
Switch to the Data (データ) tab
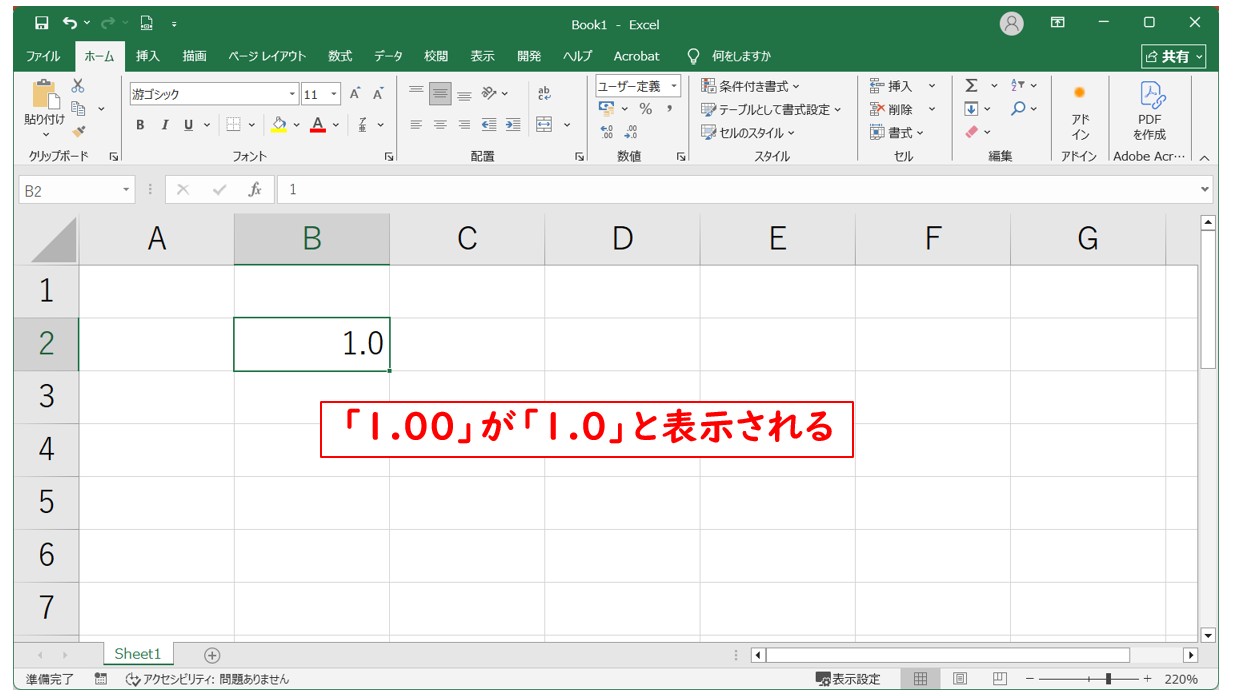[x=388, y=56]
